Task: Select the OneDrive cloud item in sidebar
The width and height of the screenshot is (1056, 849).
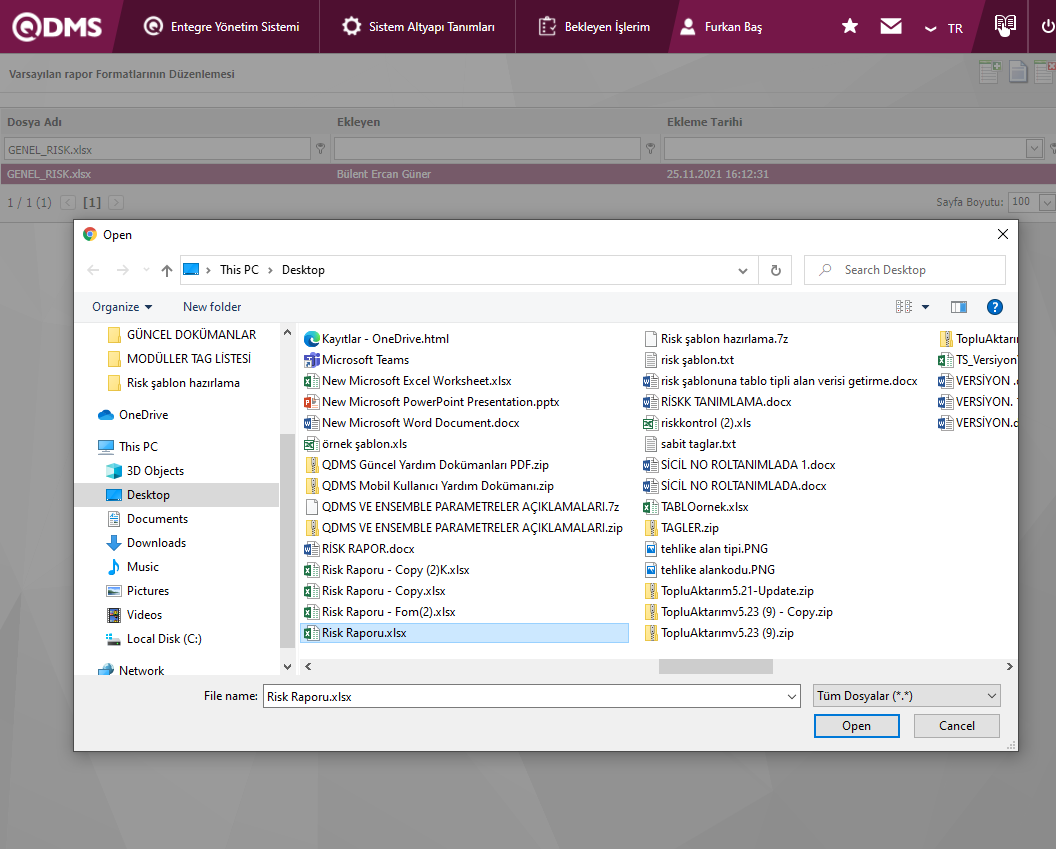Action: click(143, 415)
